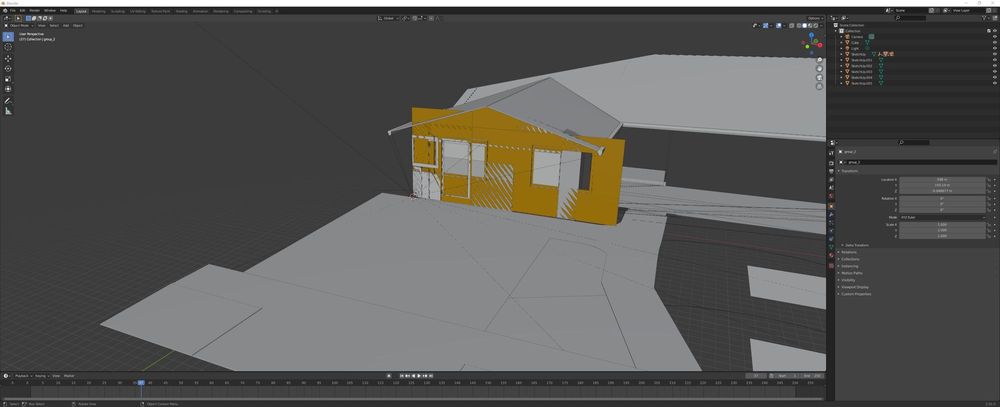This screenshot has height=407, width=1000.
Task: Select the Measure tool
Action: pos(8,111)
